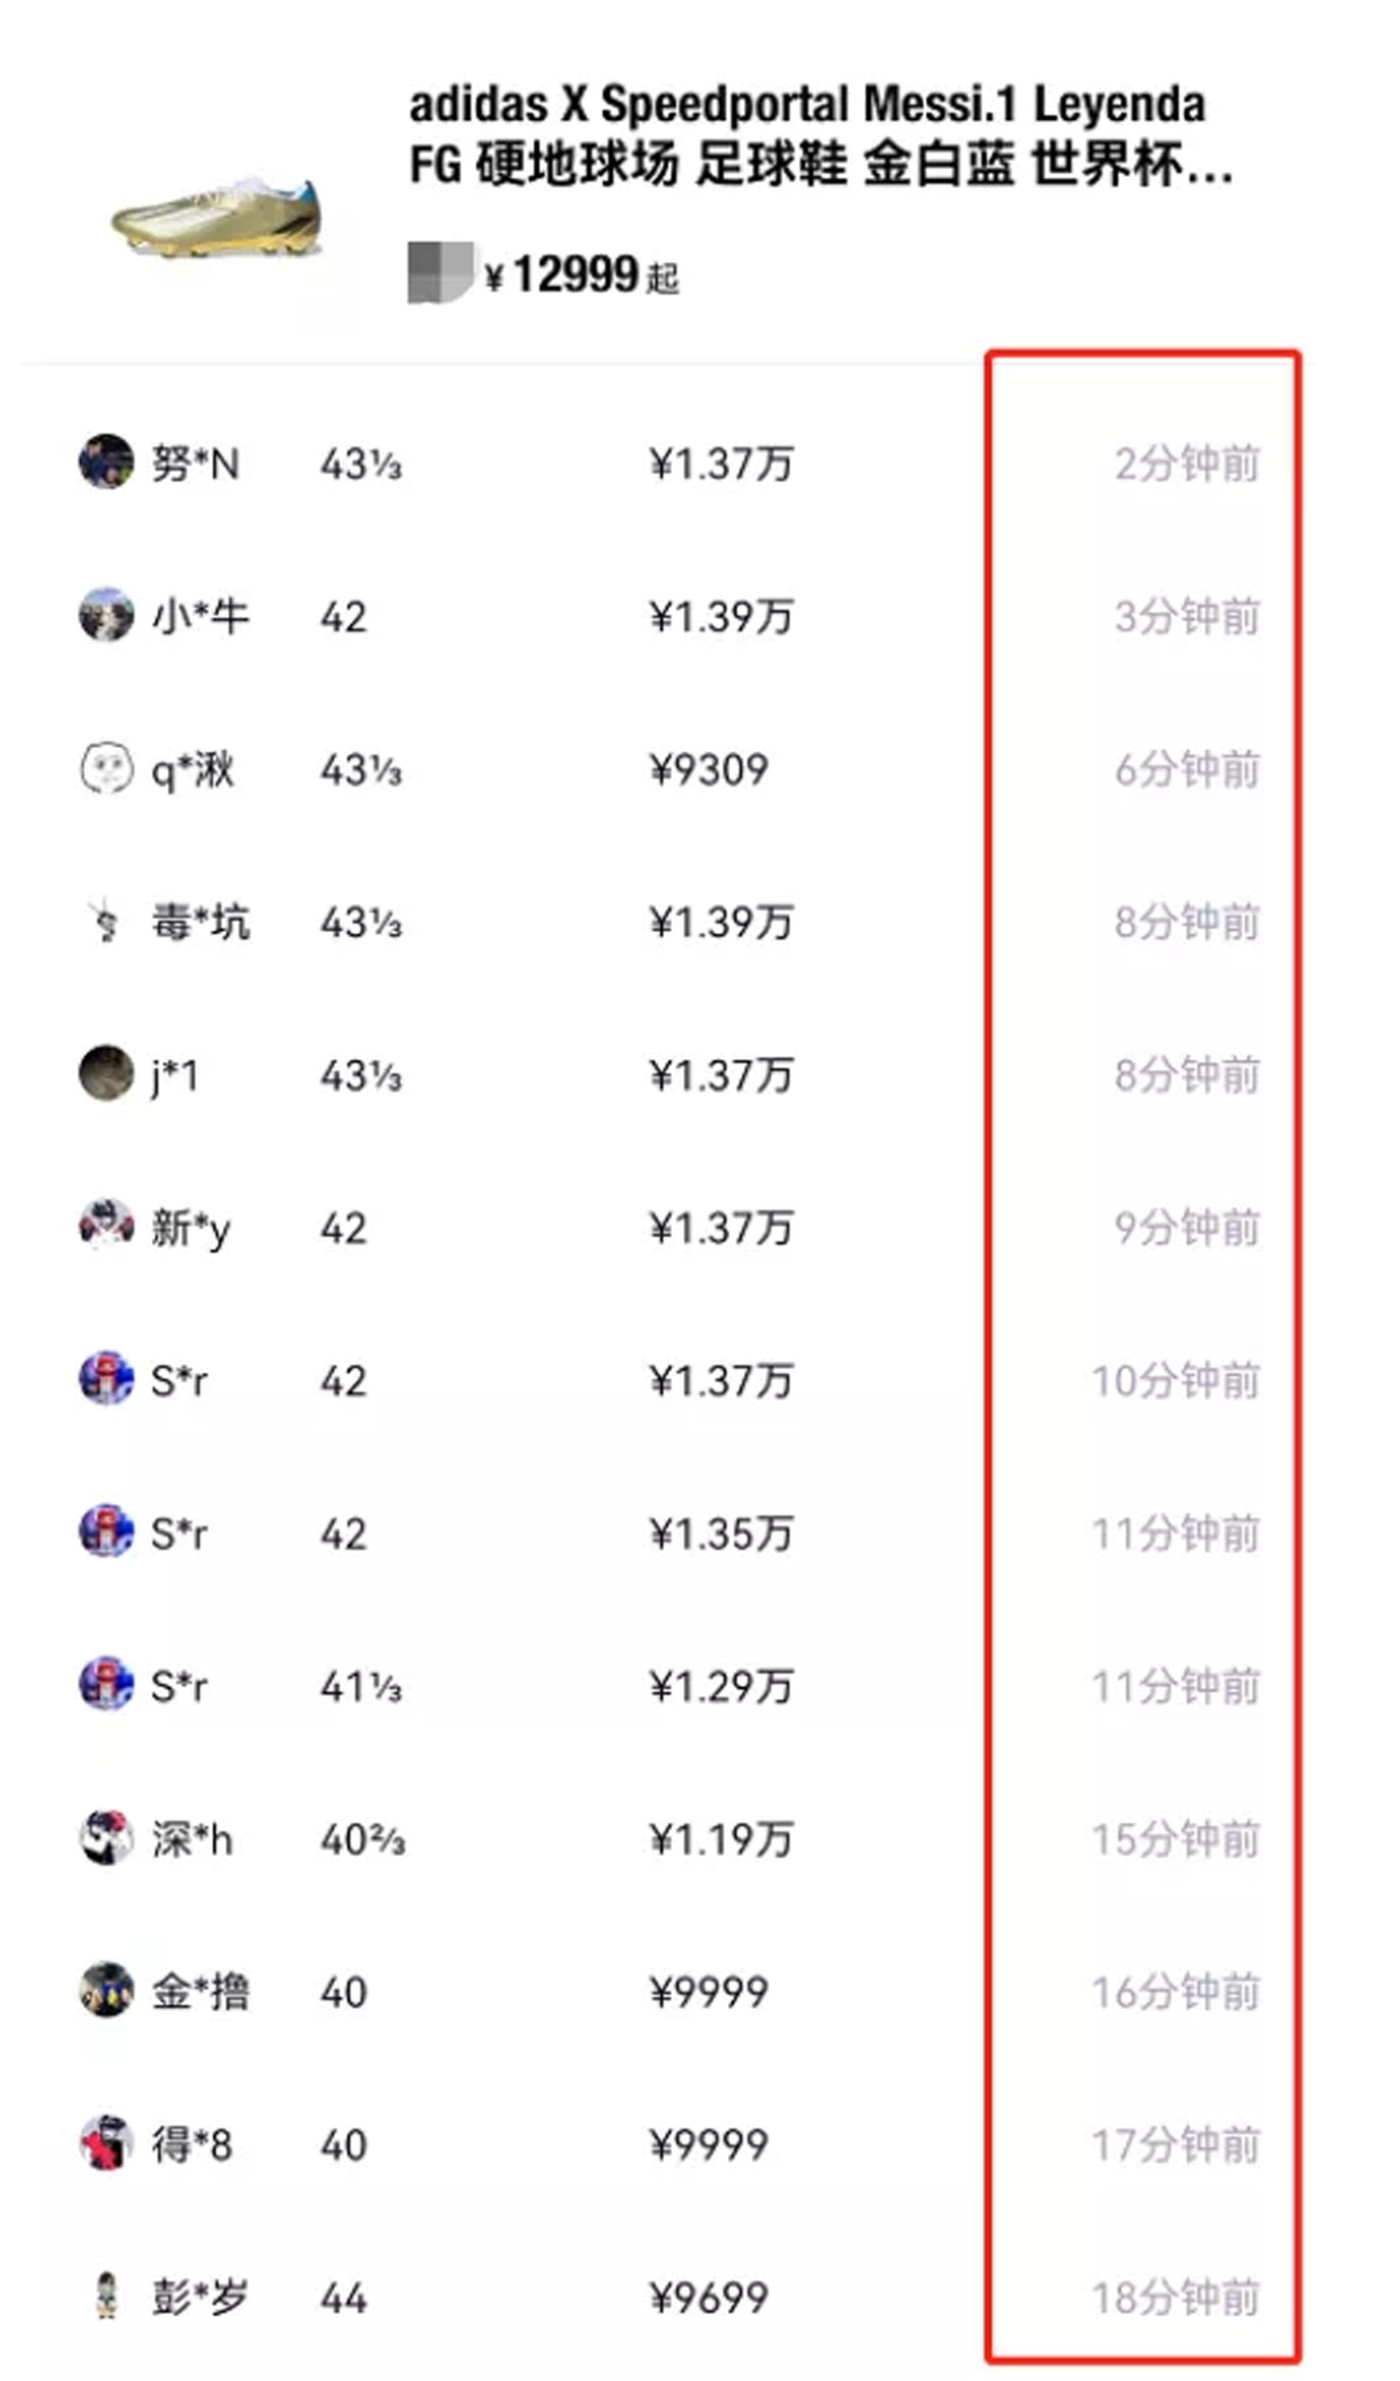Click avatar of user 毒*坑
Viewport: 1400px width, 2381px height.
pyautogui.click(x=106, y=921)
